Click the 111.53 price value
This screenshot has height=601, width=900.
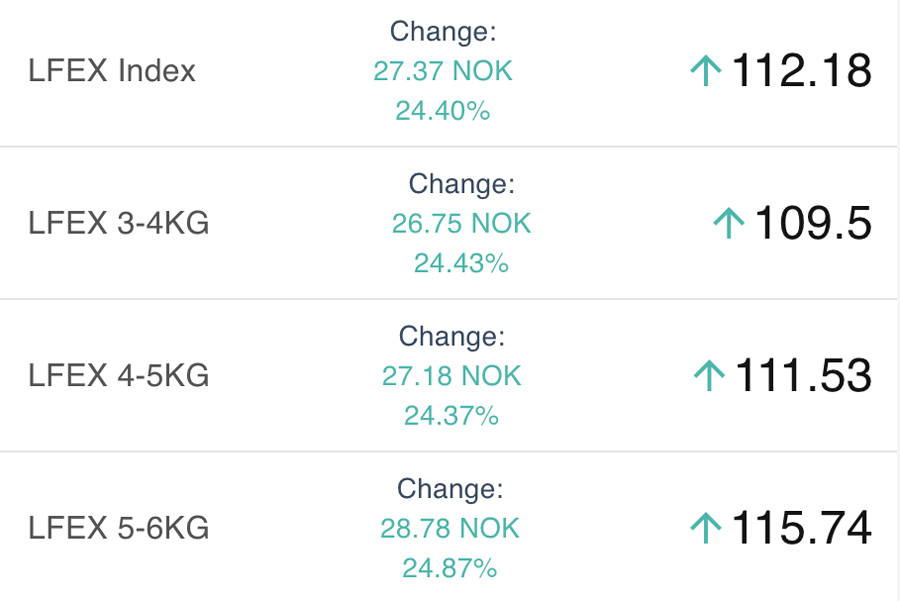coord(803,376)
